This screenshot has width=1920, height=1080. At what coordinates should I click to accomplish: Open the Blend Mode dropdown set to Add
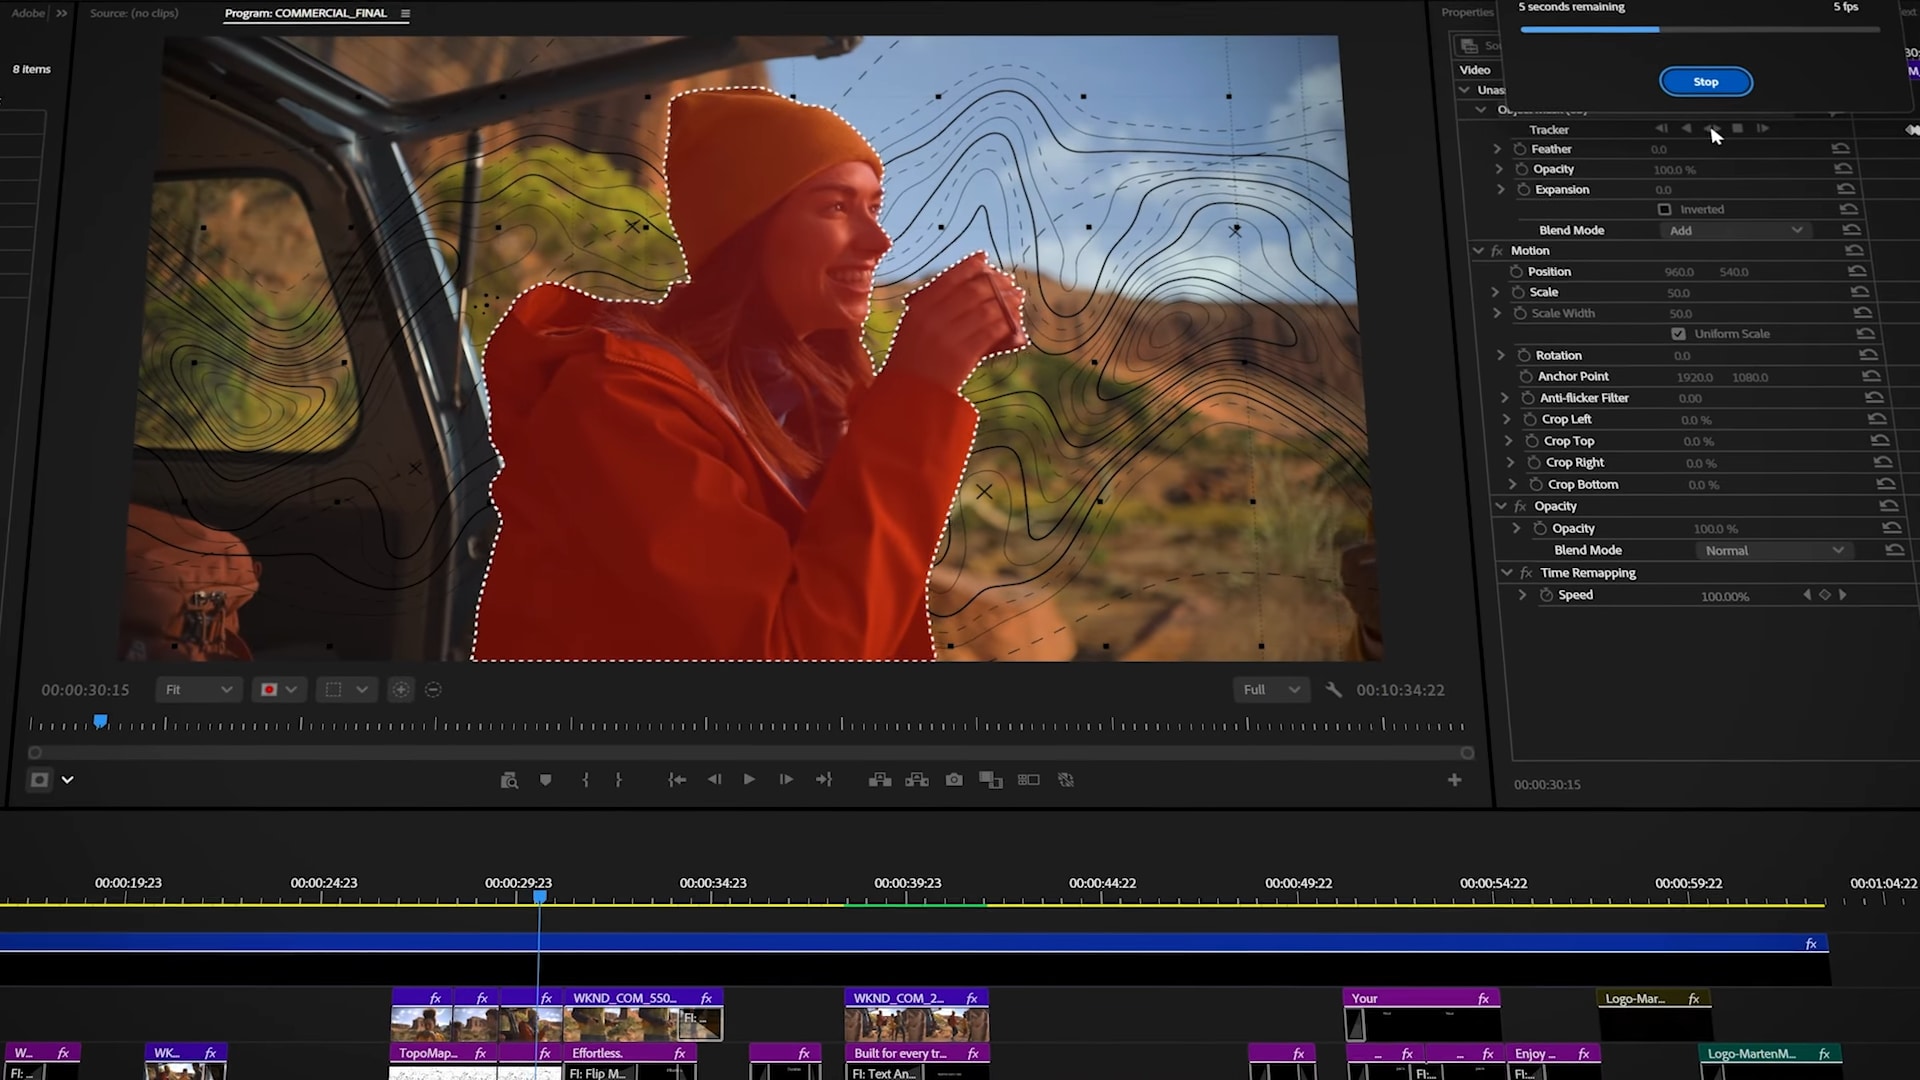(1735, 230)
